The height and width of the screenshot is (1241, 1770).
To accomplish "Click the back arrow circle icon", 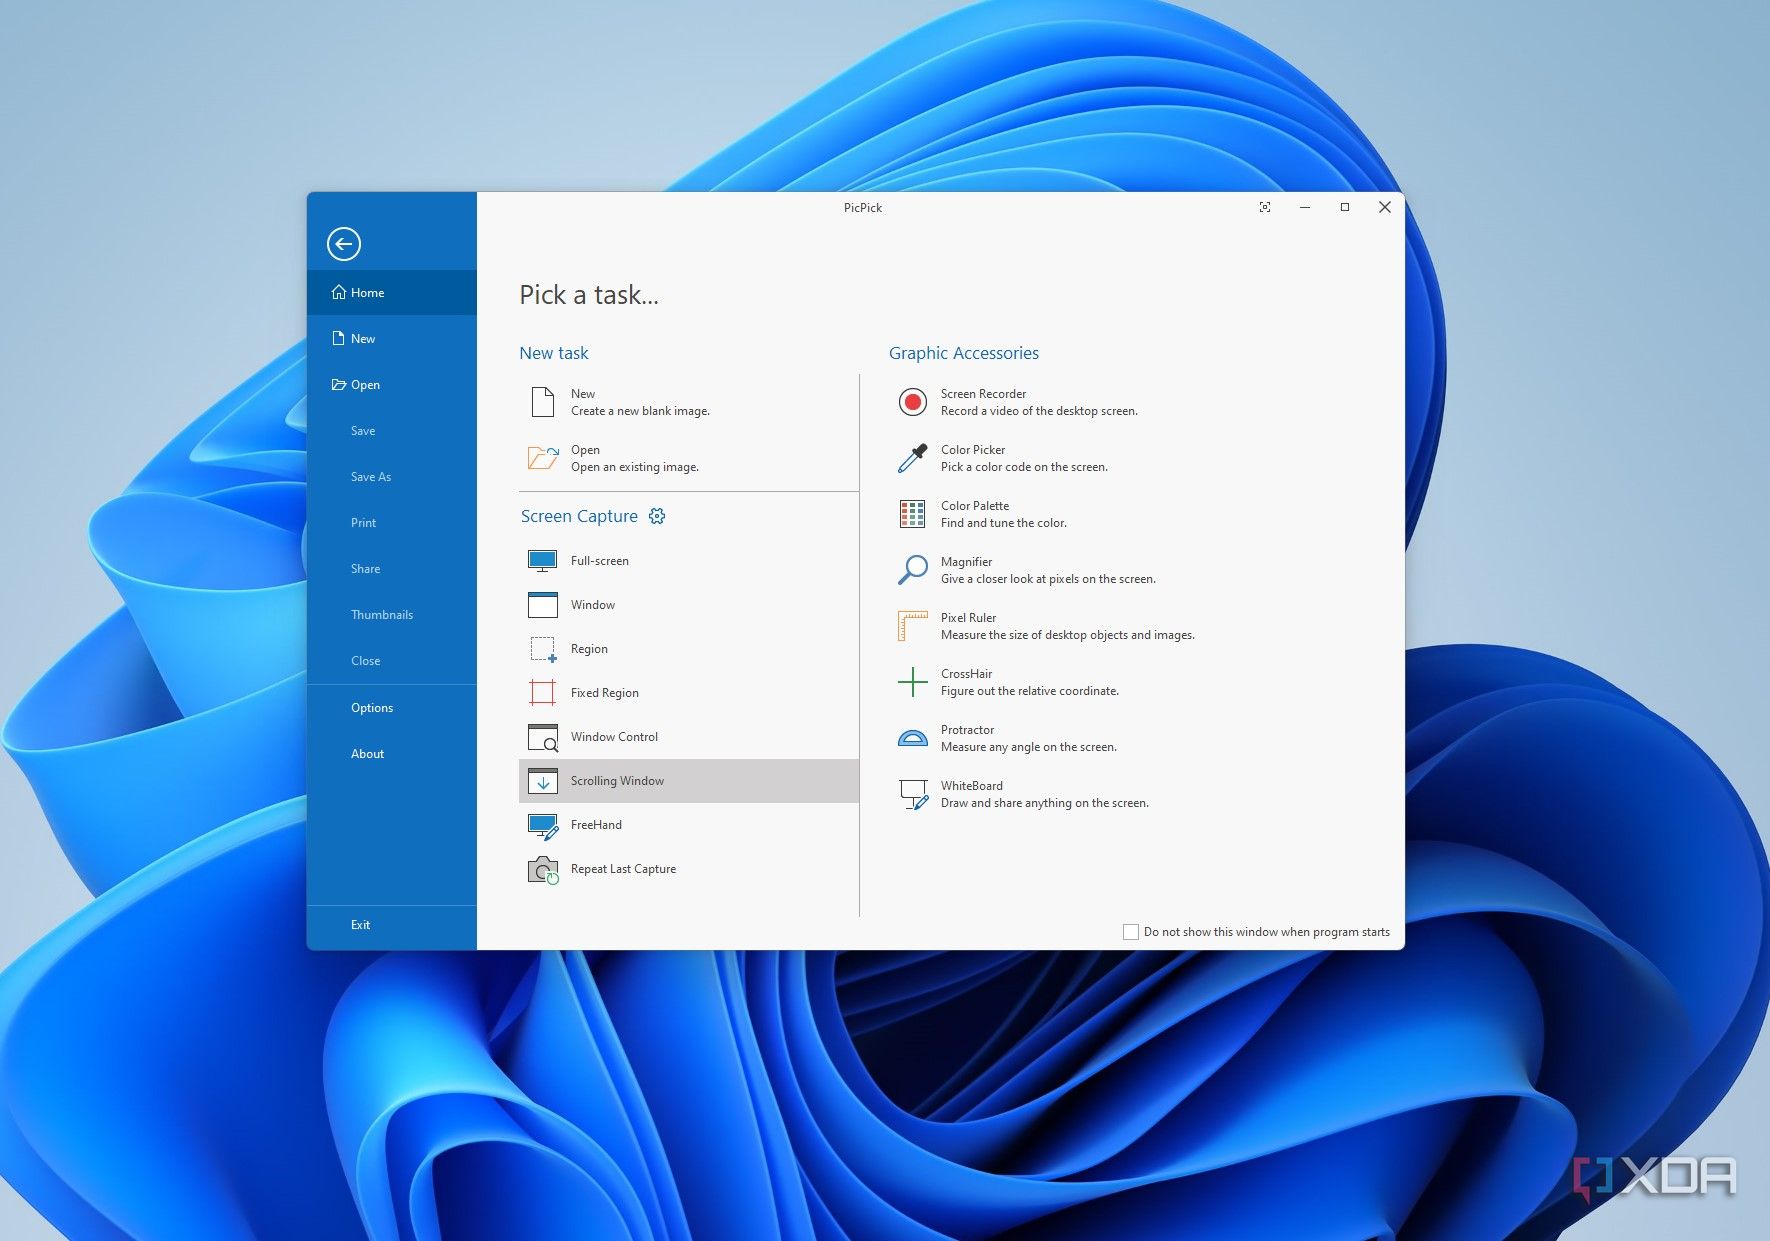I will [x=343, y=244].
